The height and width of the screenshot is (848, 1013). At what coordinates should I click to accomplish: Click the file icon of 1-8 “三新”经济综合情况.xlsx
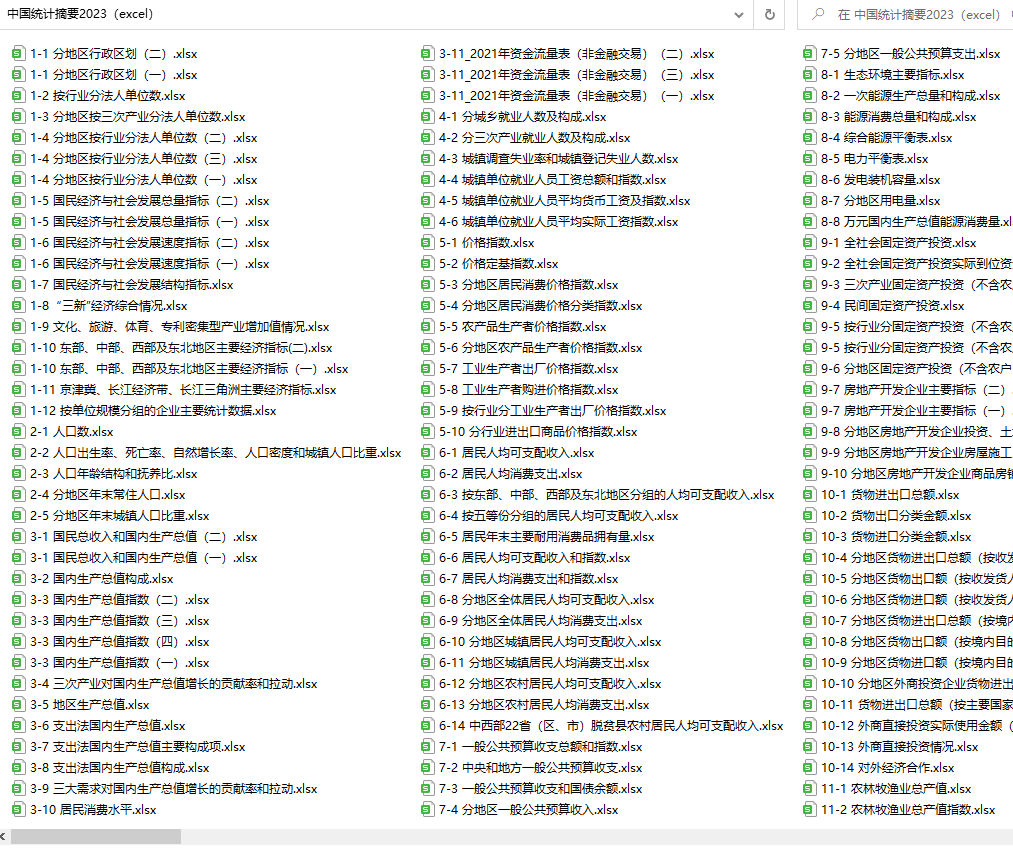coord(19,305)
